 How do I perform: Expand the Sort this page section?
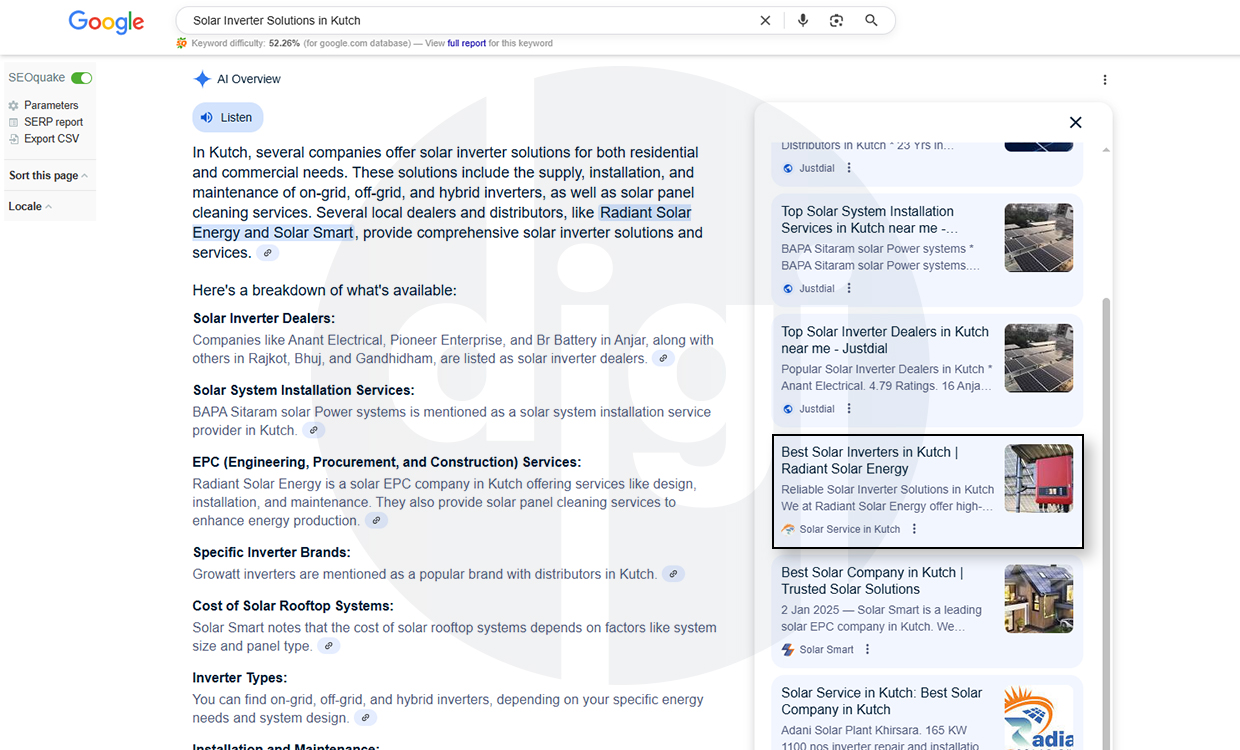tap(48, 176)
